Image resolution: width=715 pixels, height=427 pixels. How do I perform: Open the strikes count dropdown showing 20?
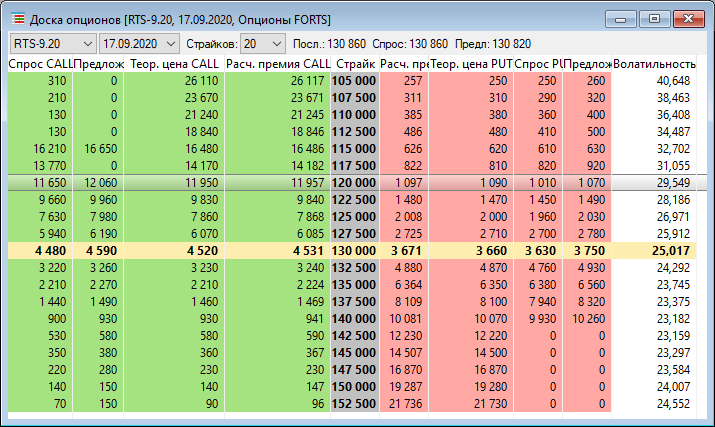coord(263,44)
